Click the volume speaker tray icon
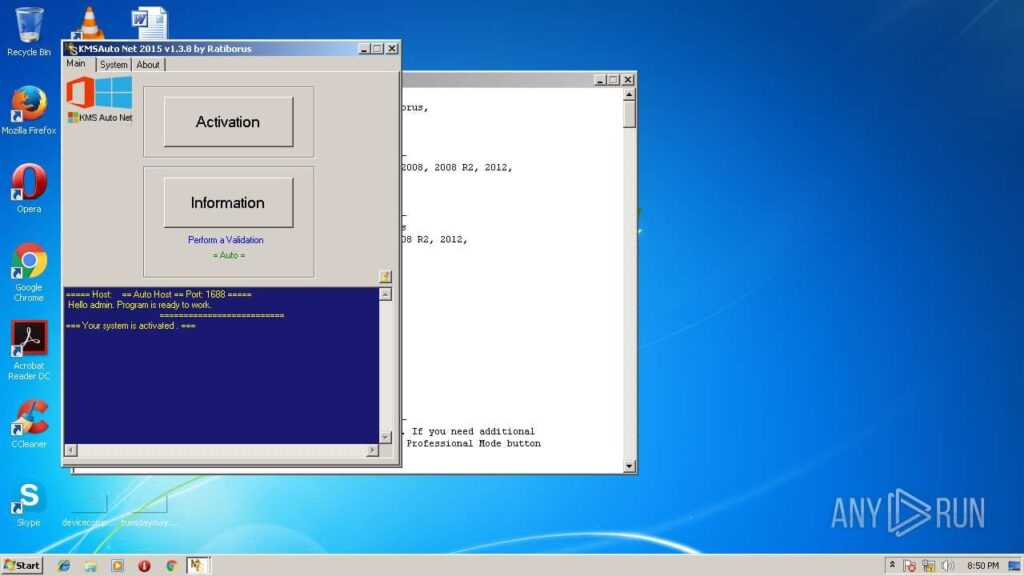This screenshot has width=1024, height=576. (948, 566)
